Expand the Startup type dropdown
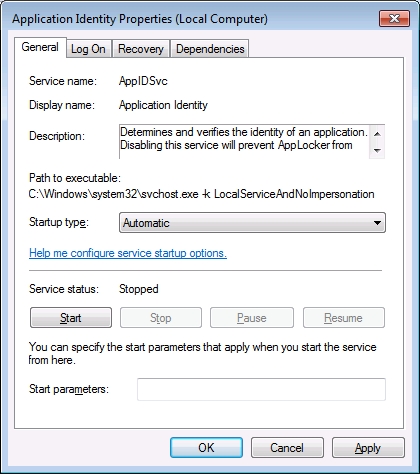The height and width of the screenshot is (474, 420). (252, 222)
